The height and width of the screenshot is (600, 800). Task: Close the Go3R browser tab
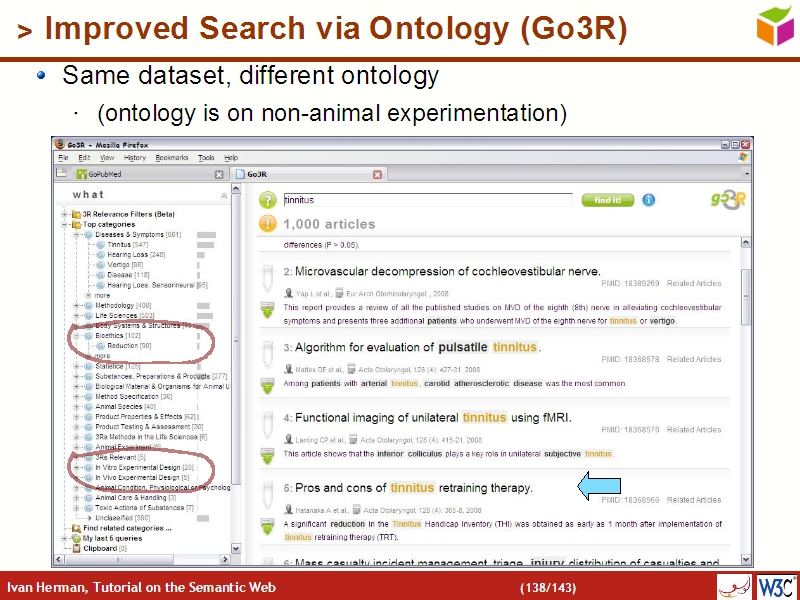click(x=377, y=174)
